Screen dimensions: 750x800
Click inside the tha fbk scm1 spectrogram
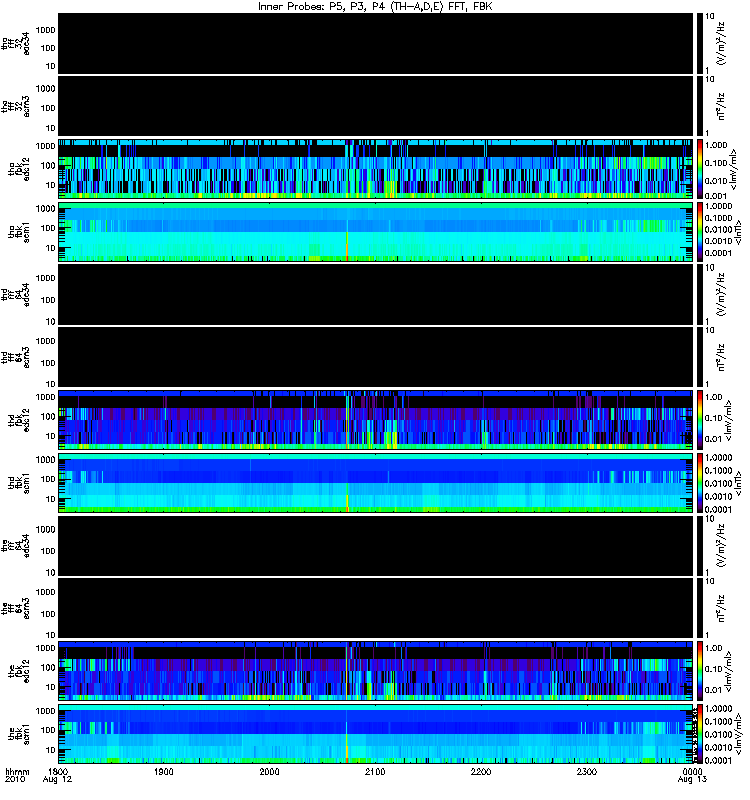tap(376, 232)
